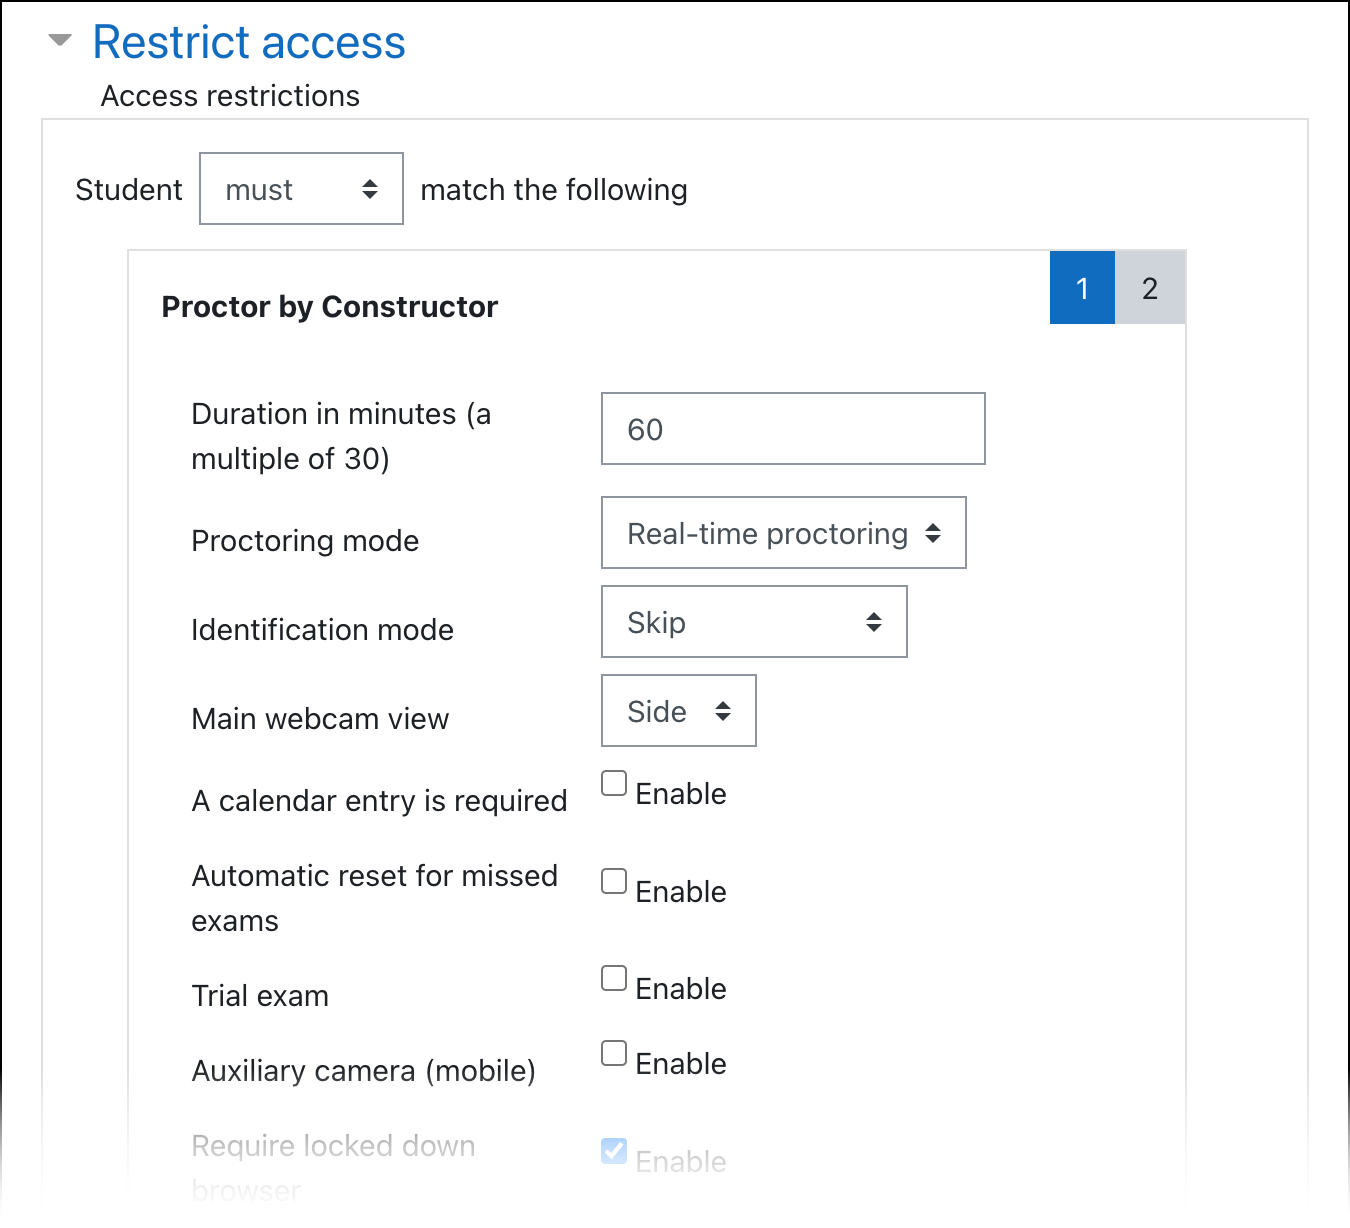The height and width of the screenshot is (1228, 1350).
Task: Click the Enable label beside Auxiliary camera
Action: 681,1064
